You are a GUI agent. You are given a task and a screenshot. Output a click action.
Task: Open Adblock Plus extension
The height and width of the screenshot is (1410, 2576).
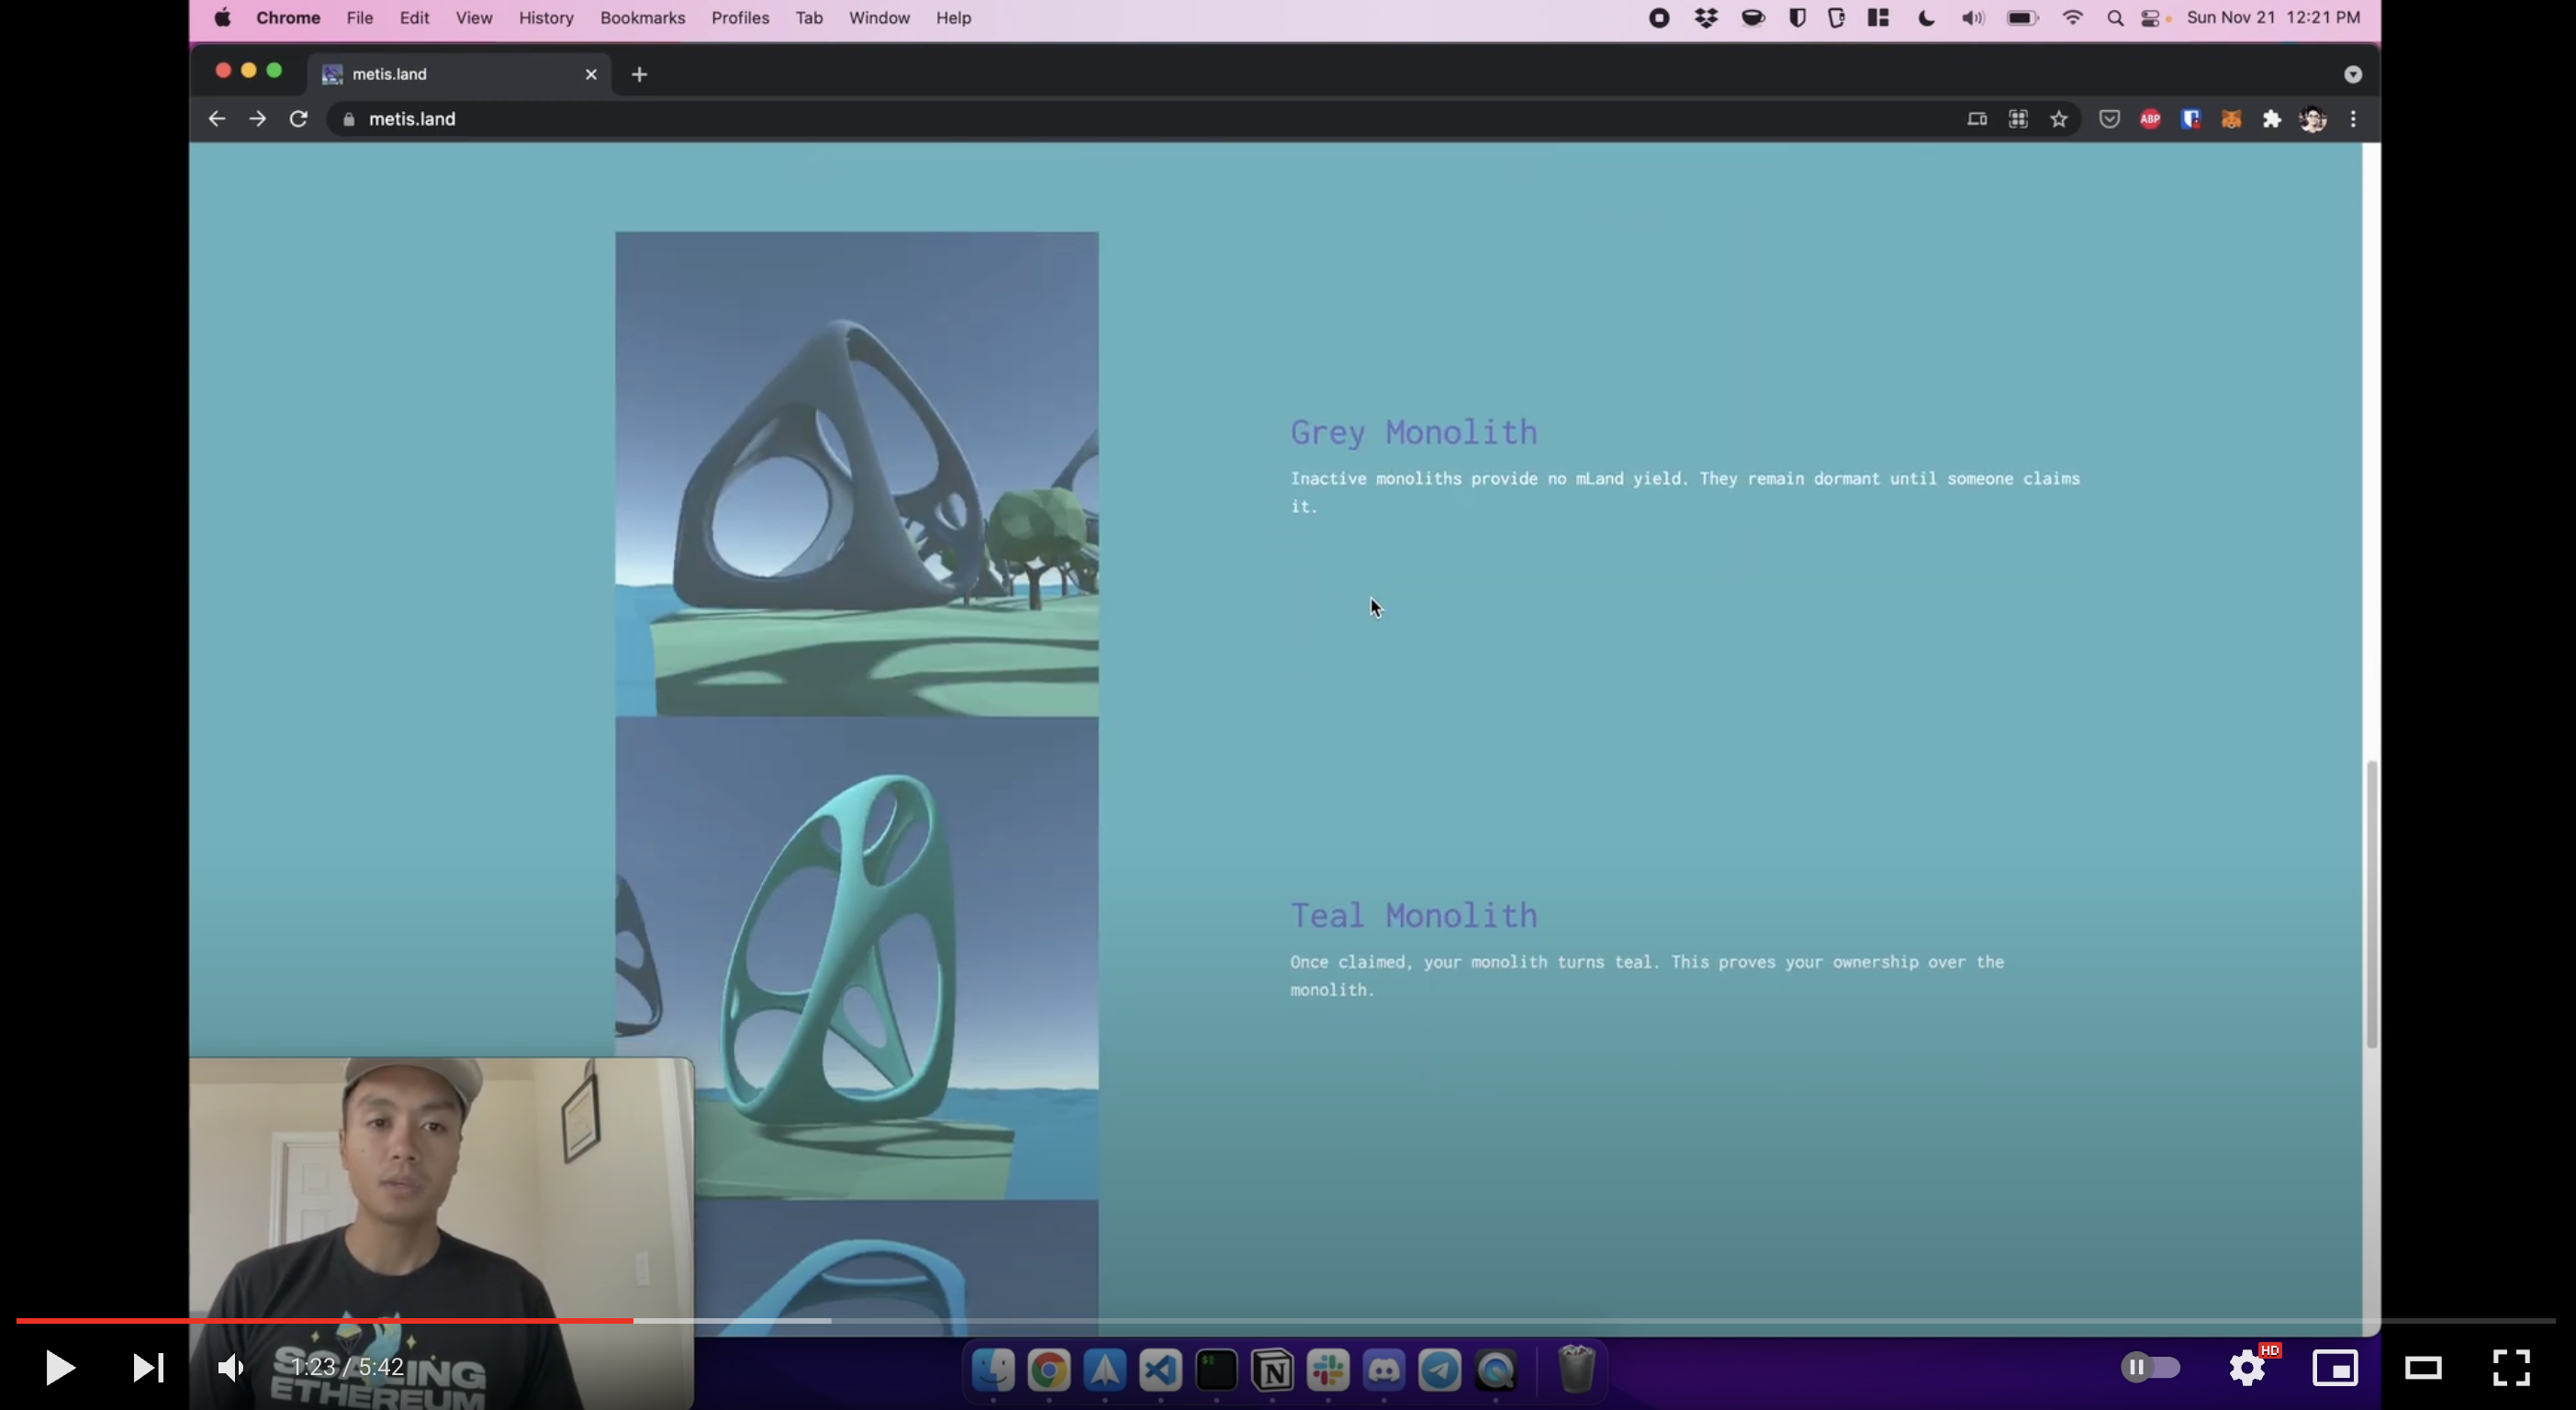click(x=2150, y=119)
